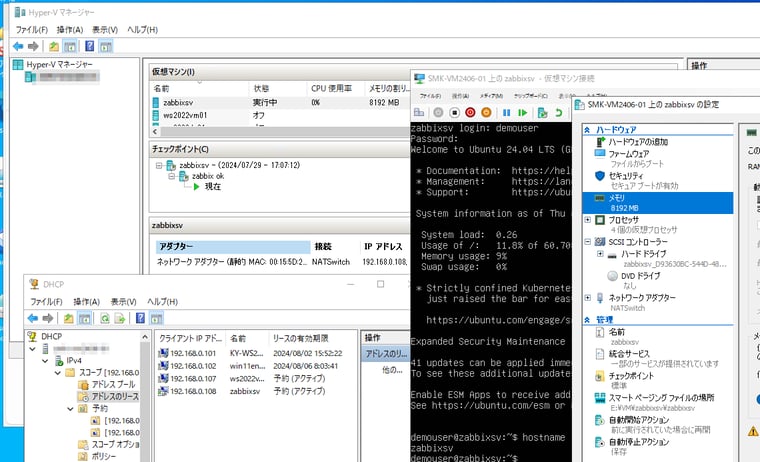Go back in Hyper-V Manager toolbar
This screenshot has width=760, height=462.
click(x=18, y=47)
